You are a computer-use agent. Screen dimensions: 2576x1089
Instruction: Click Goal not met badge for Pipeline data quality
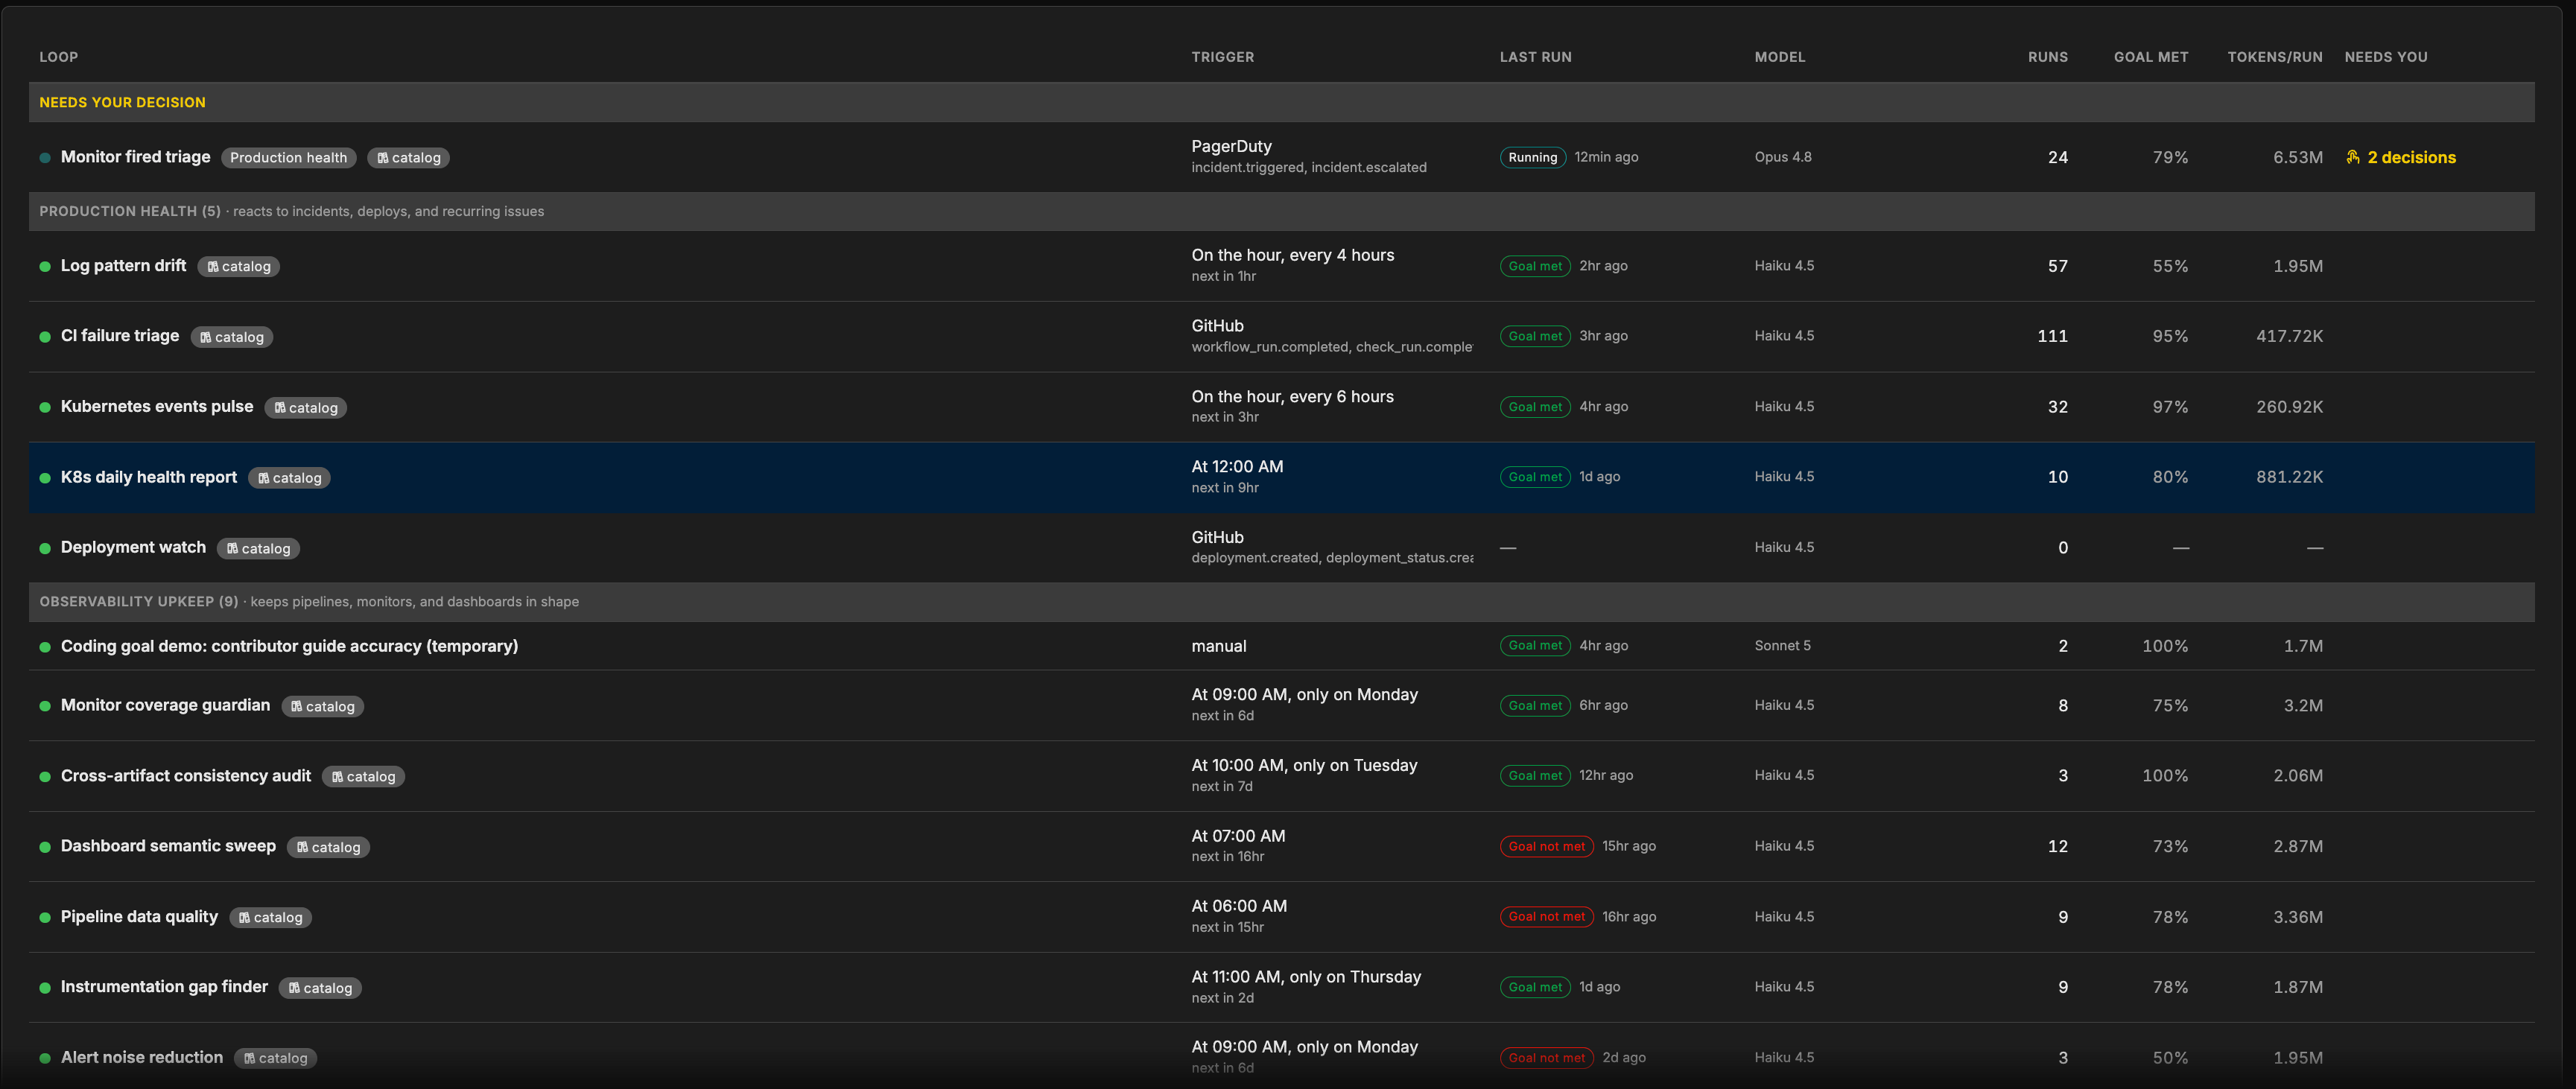[x=1546, y=917]
